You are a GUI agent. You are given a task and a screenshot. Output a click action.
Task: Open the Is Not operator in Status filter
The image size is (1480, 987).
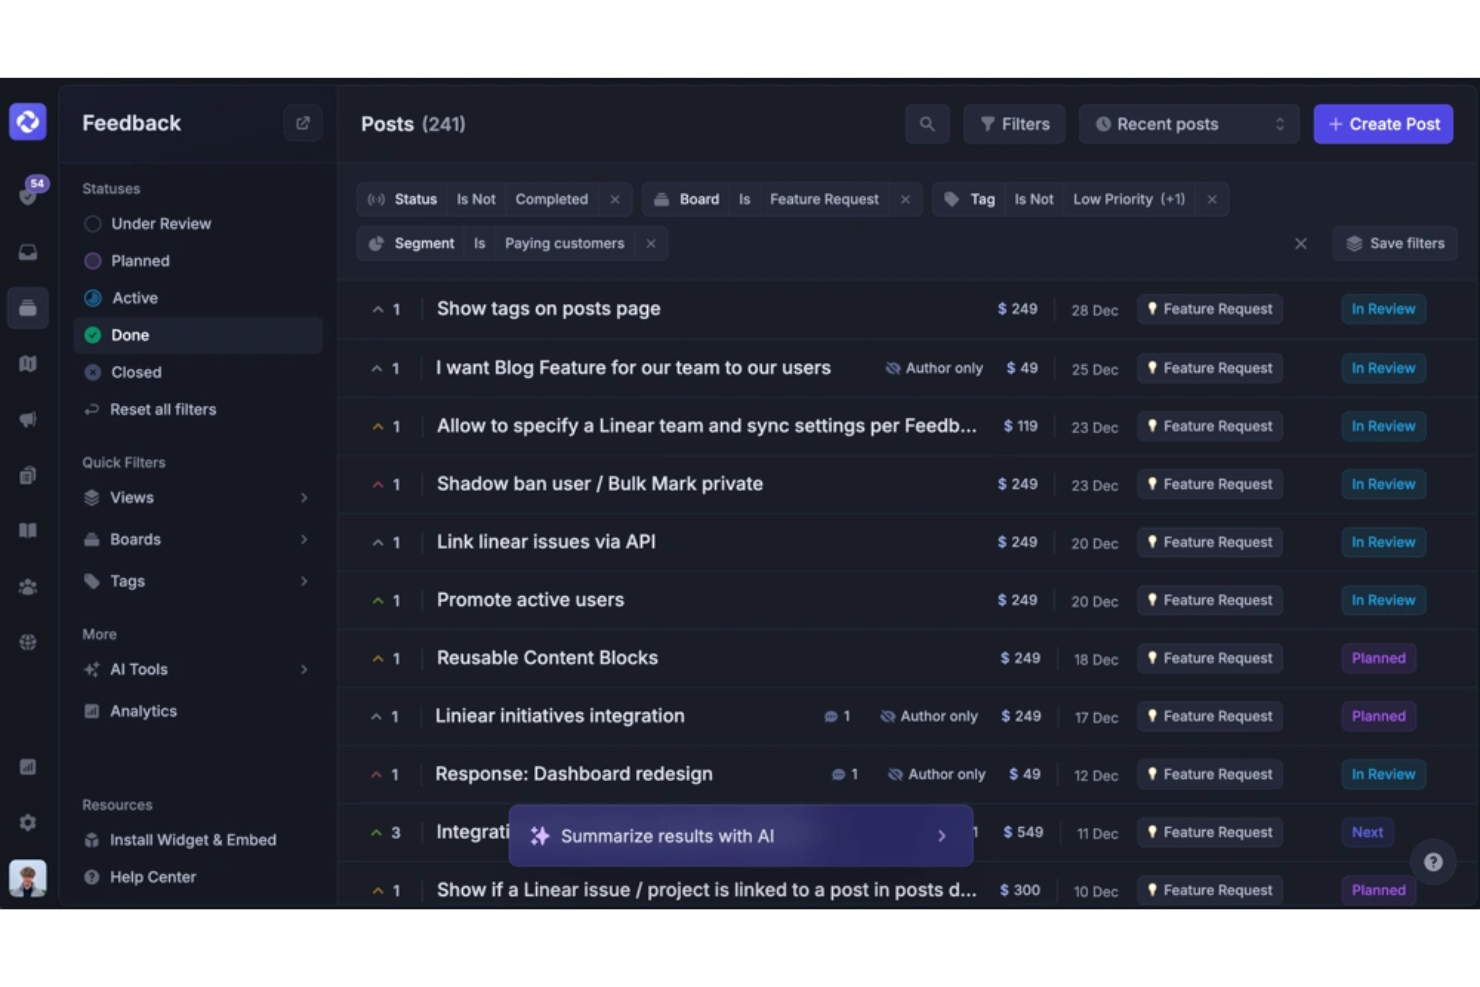coord(476,200)
